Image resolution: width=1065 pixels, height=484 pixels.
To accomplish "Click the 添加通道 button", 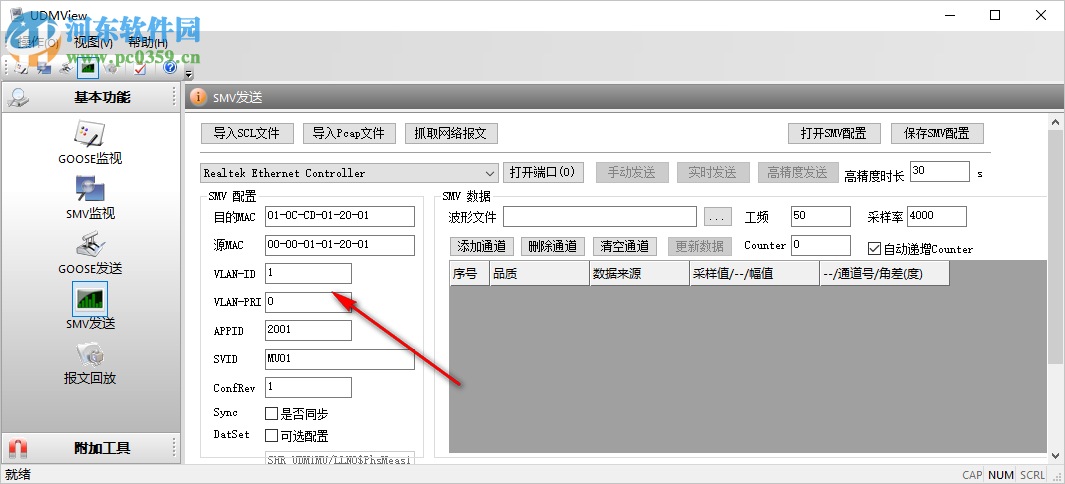I will pos(482,246).
